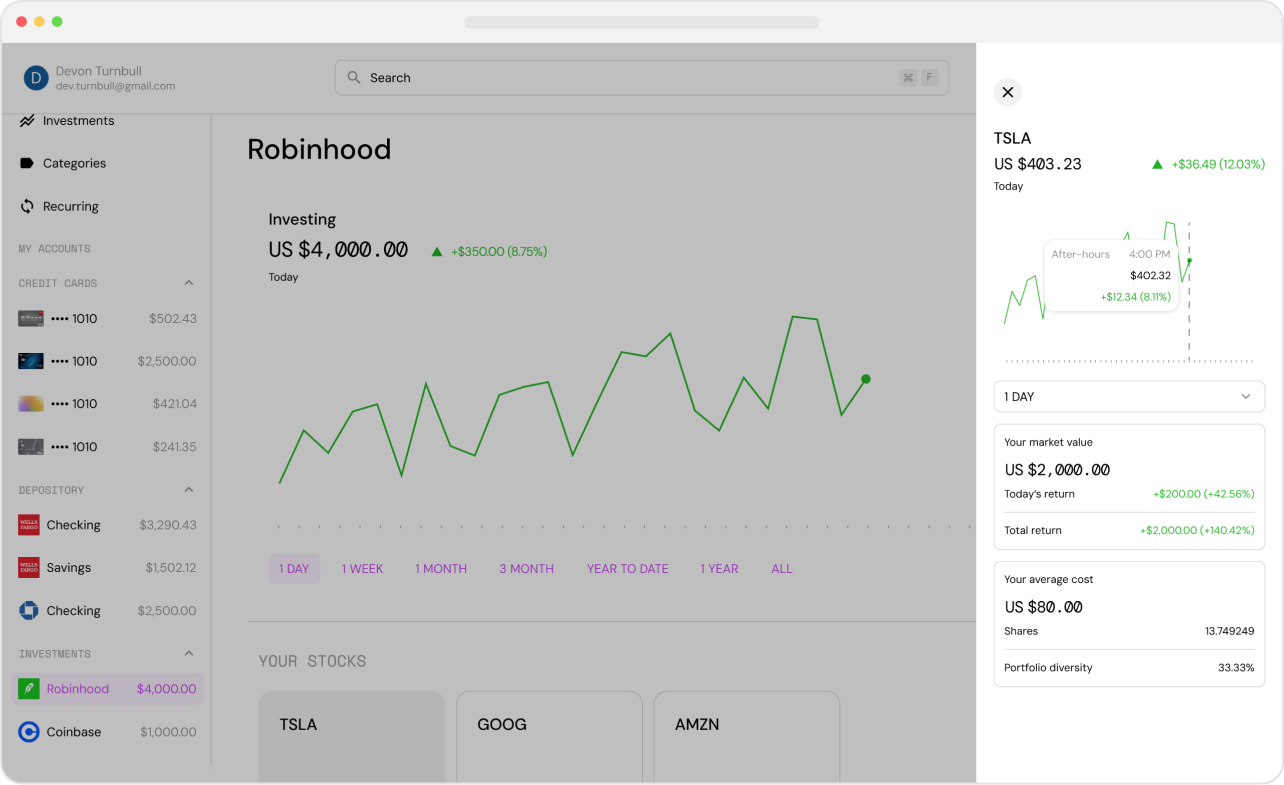This screenshot has width=1284, height=785.
Task: Collapse the Investments accounts section
Action: [189, 654]
